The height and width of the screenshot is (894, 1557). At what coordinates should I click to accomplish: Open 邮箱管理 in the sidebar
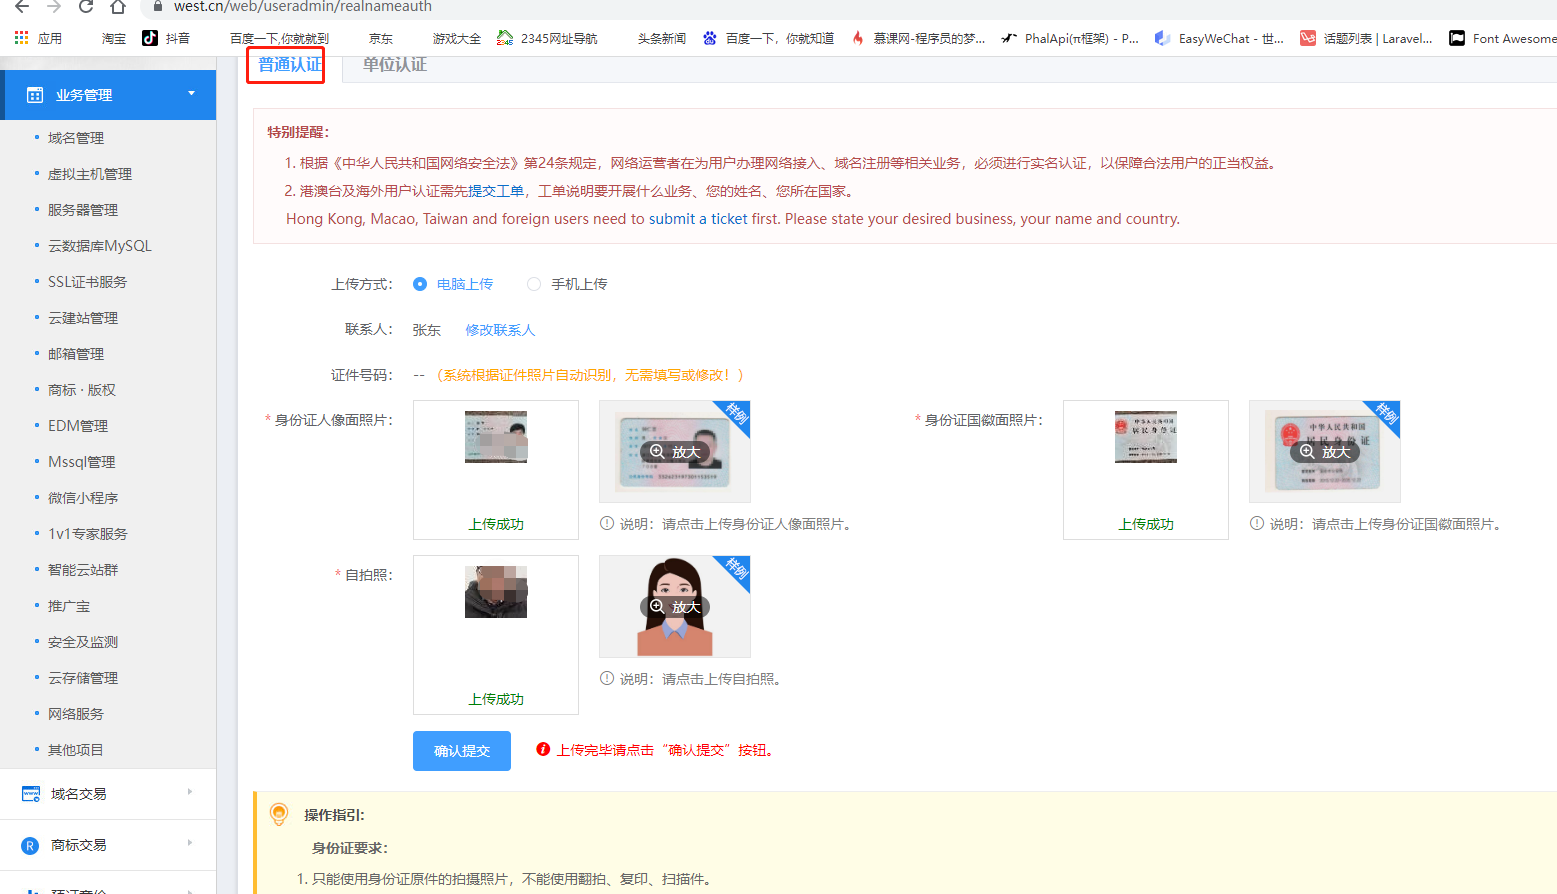click(76, 354)
